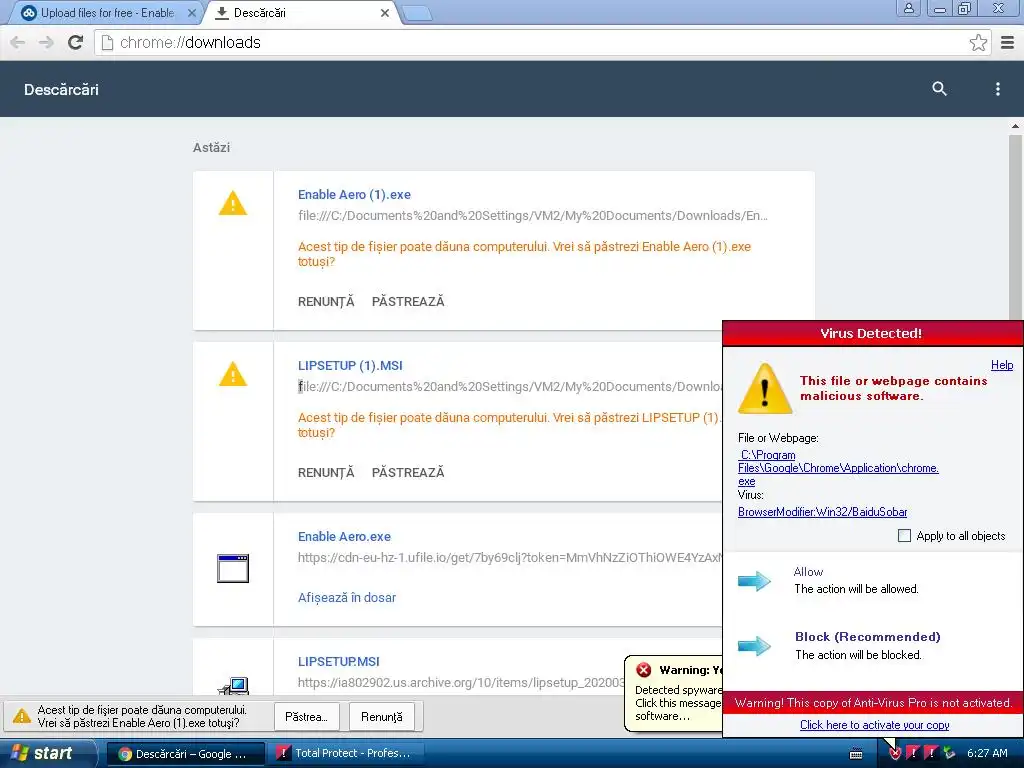
Task: Open the Enable Aero (1).exe file link
Action: [x=354, y=195]
